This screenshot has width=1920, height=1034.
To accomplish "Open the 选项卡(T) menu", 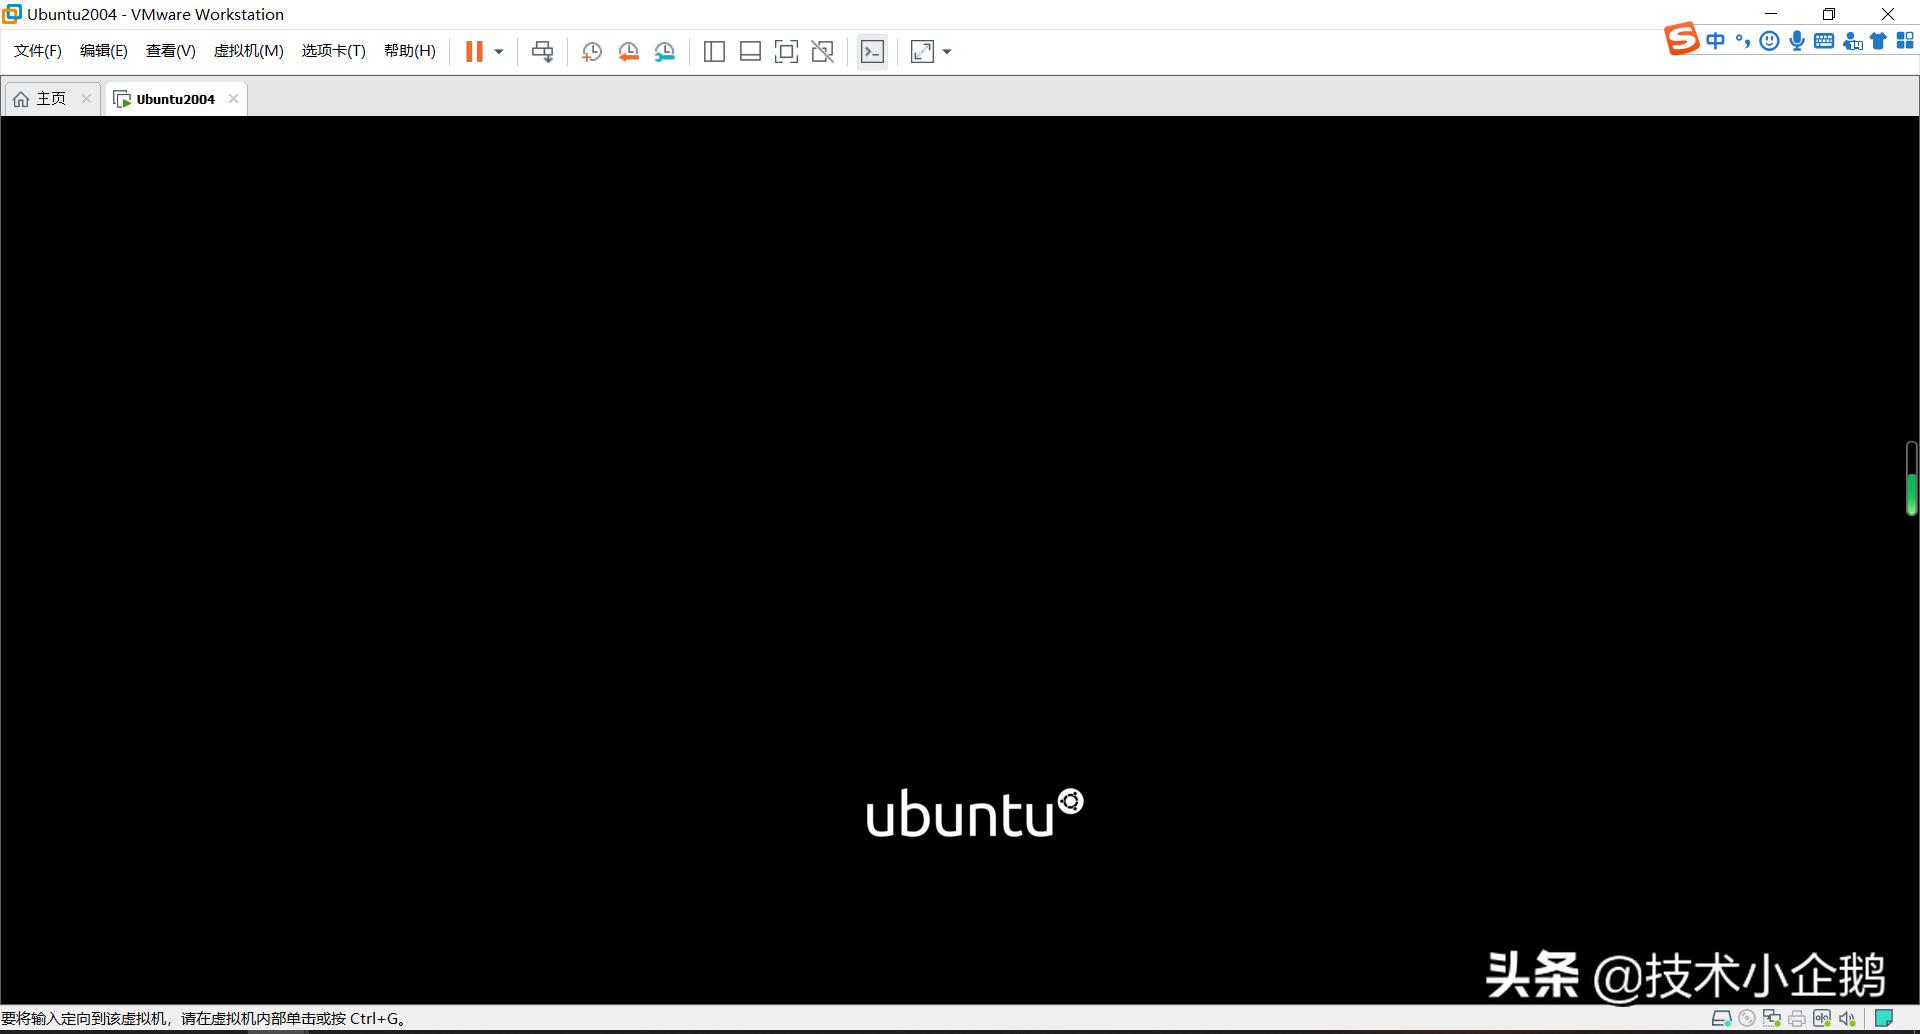I will [x=334, y=51].
